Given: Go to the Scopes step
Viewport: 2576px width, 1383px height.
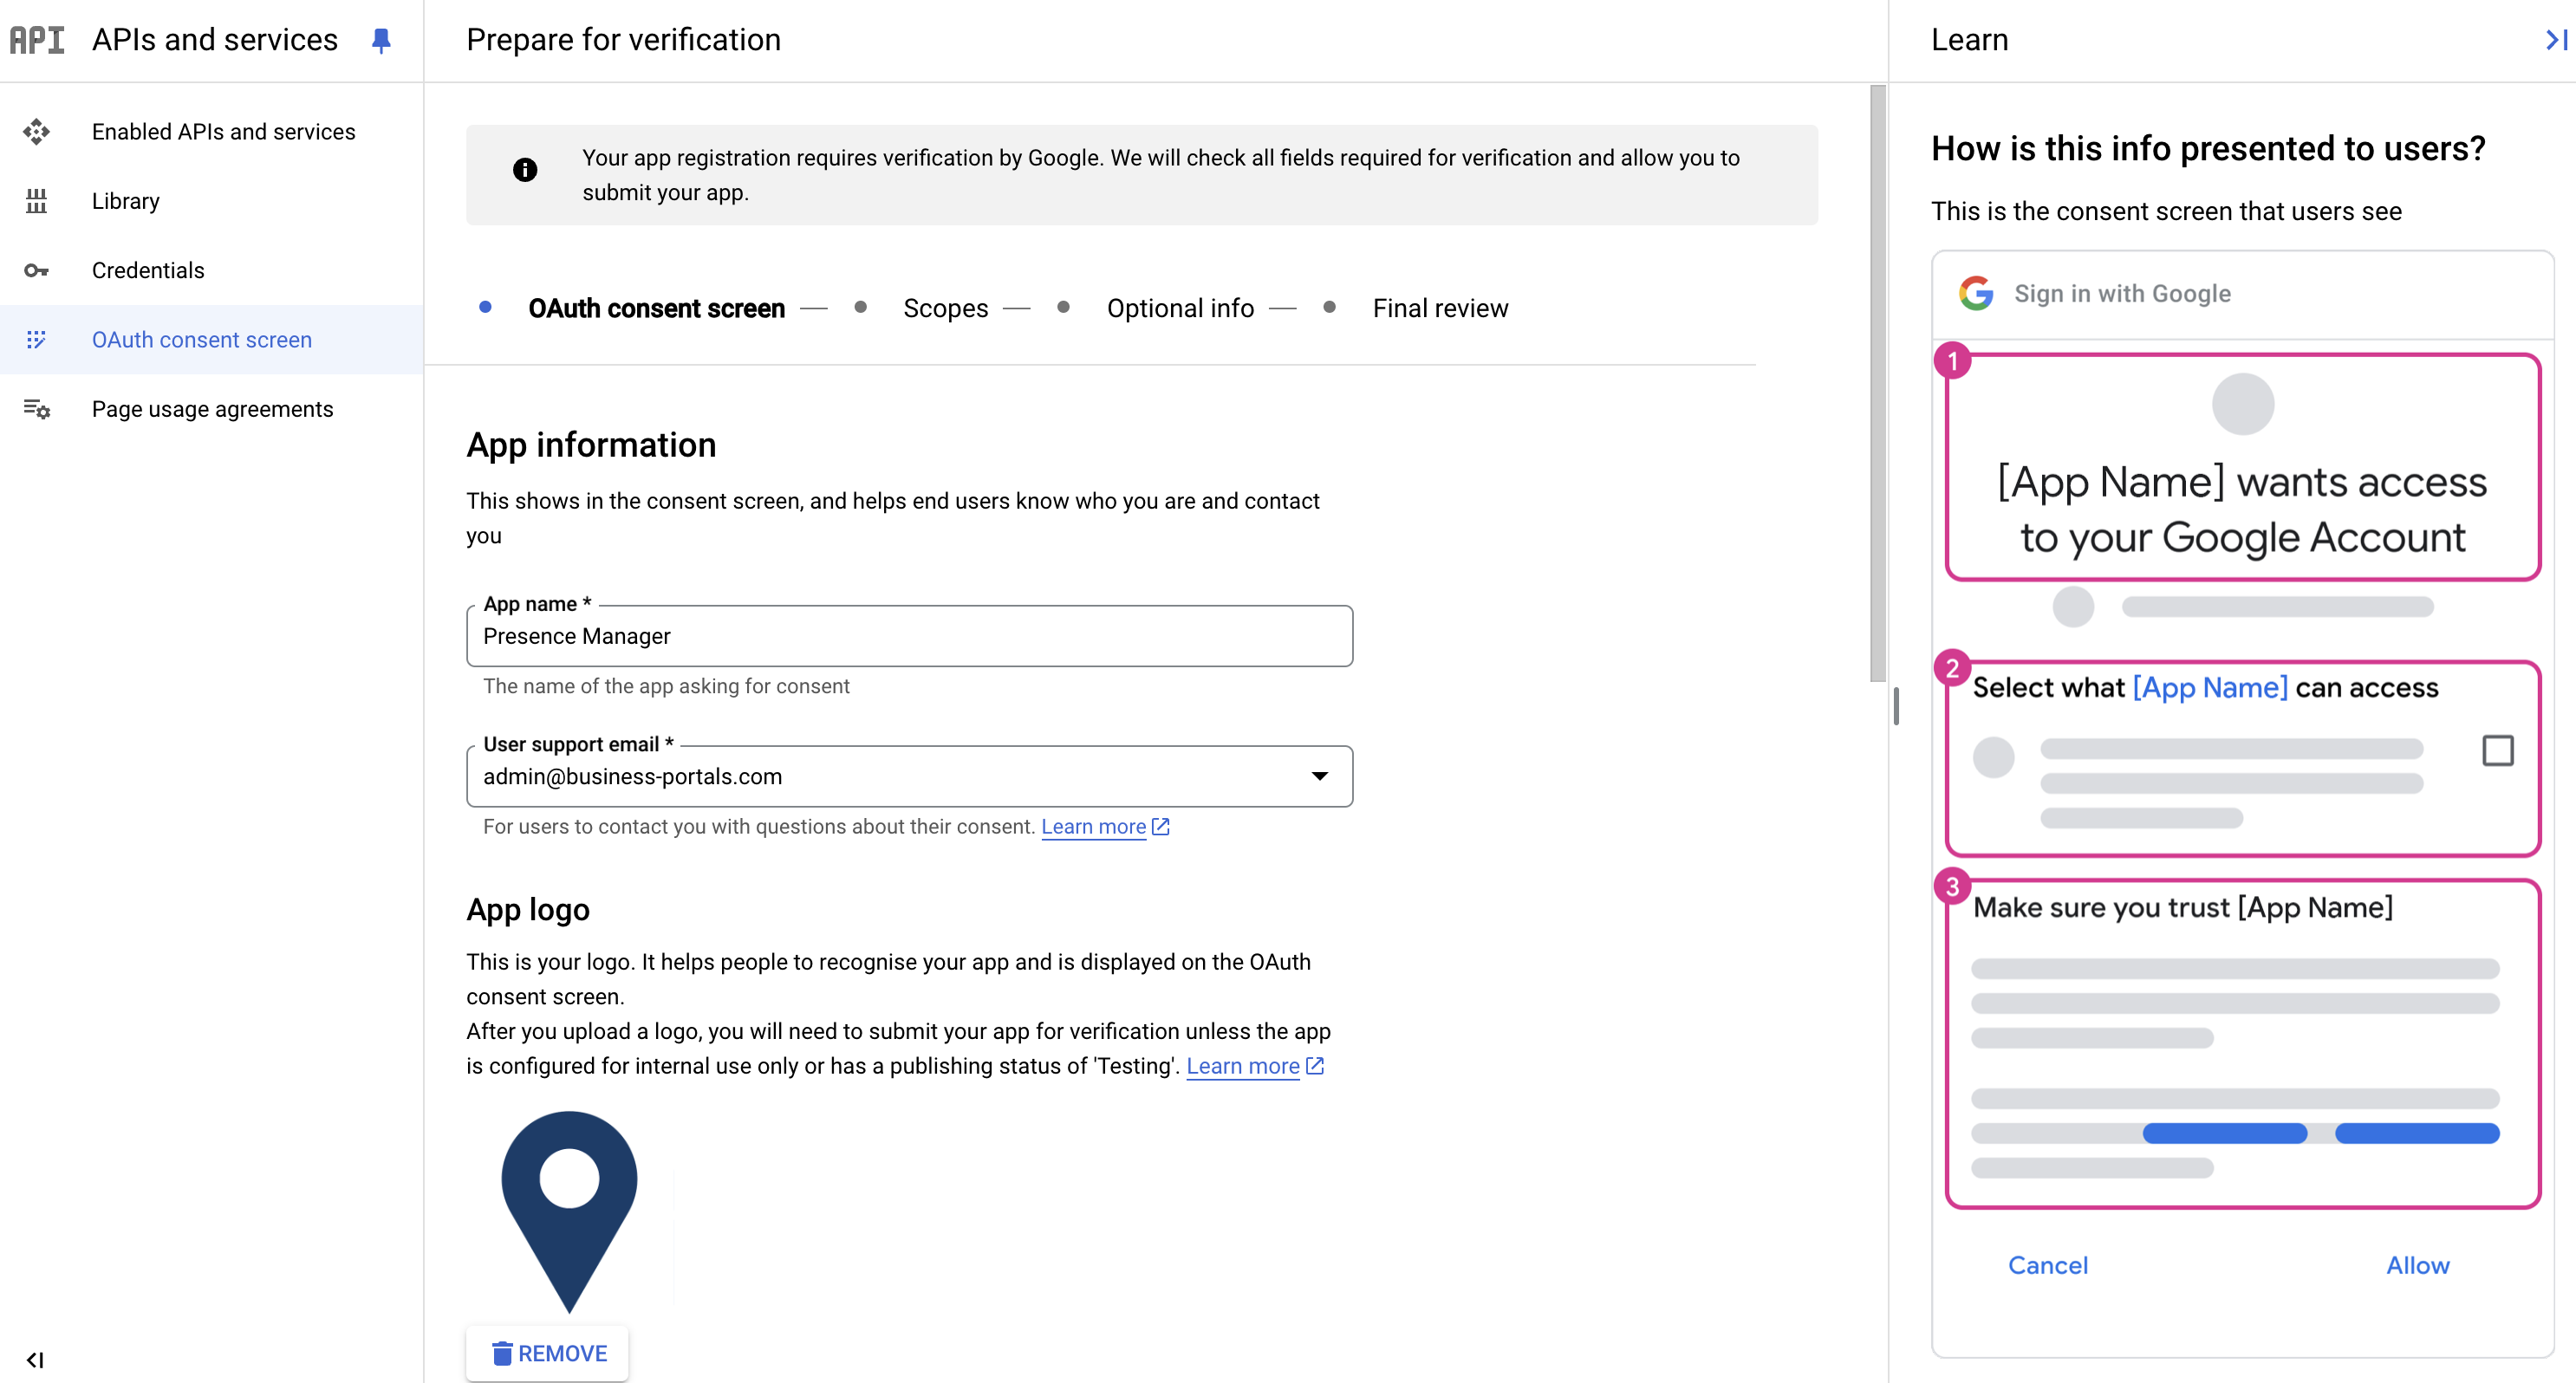Looking at the screenshot, I should pos(945,309).
